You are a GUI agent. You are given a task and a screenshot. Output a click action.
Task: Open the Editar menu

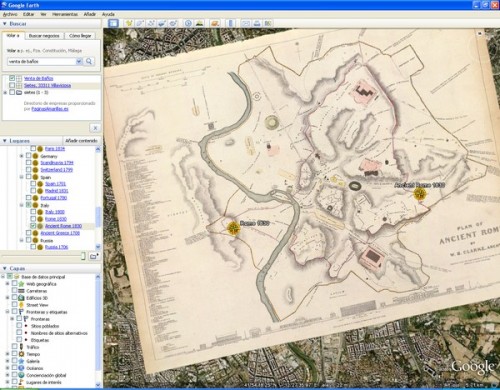[x=29, y=14]
